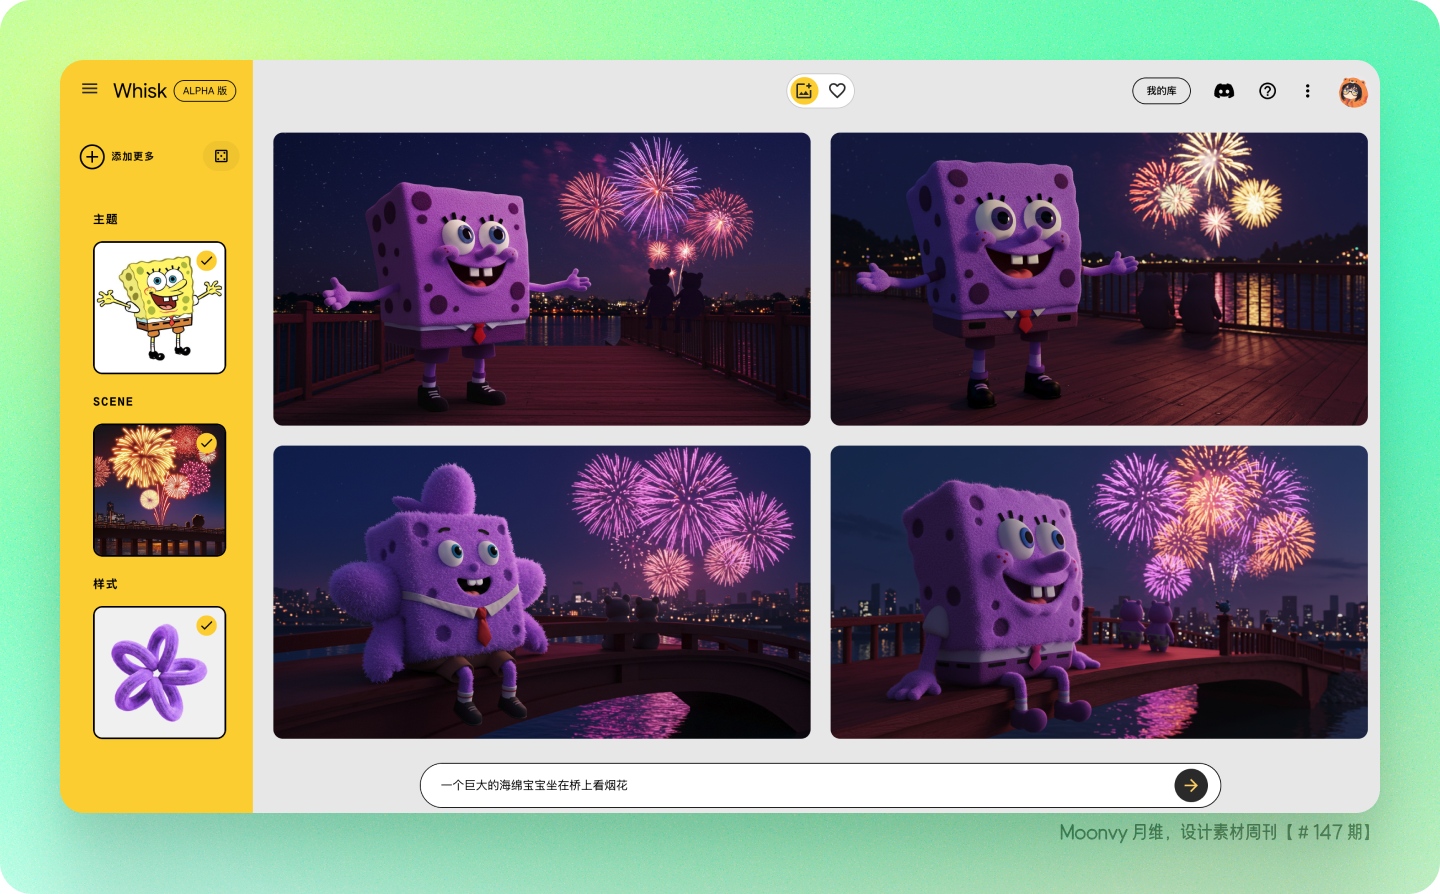Click the 样式 section label
Screen dimensions: 1440x894
(105, 584)
